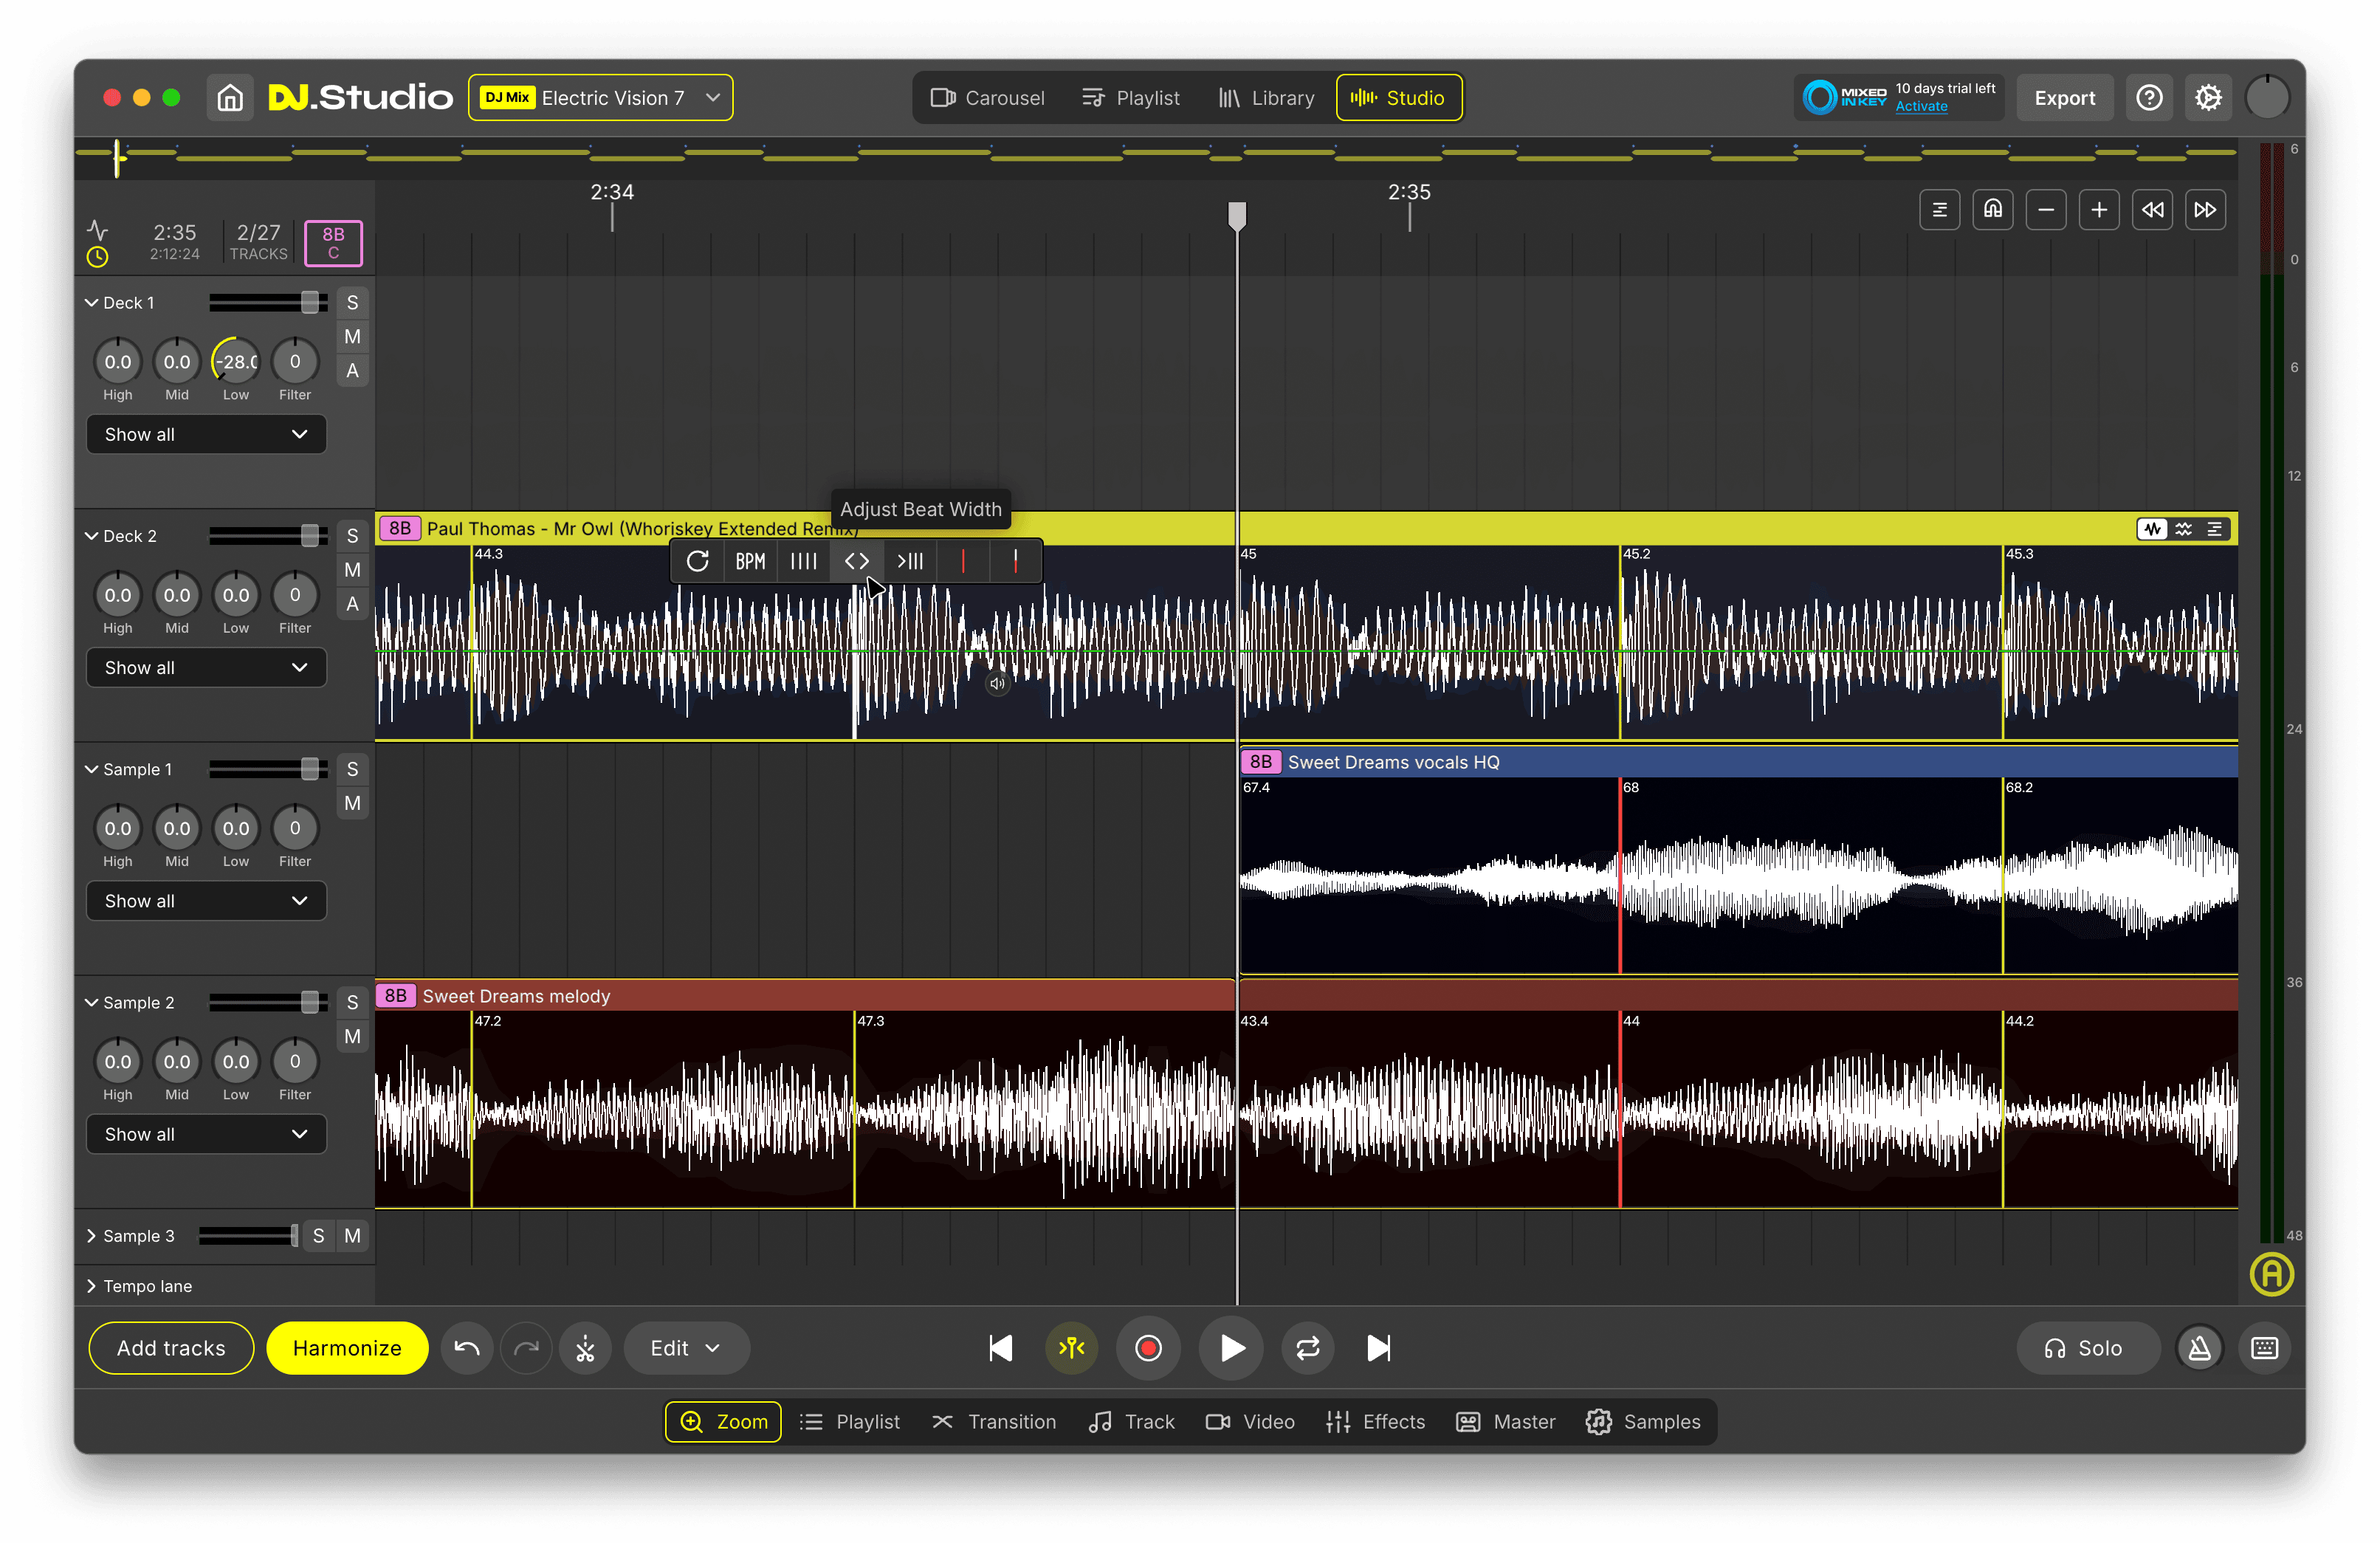The height and width of the screenshot is (1543, 2380).
Task: Collapse the Sample 1 lane
Action: click(x=92, y=769)
